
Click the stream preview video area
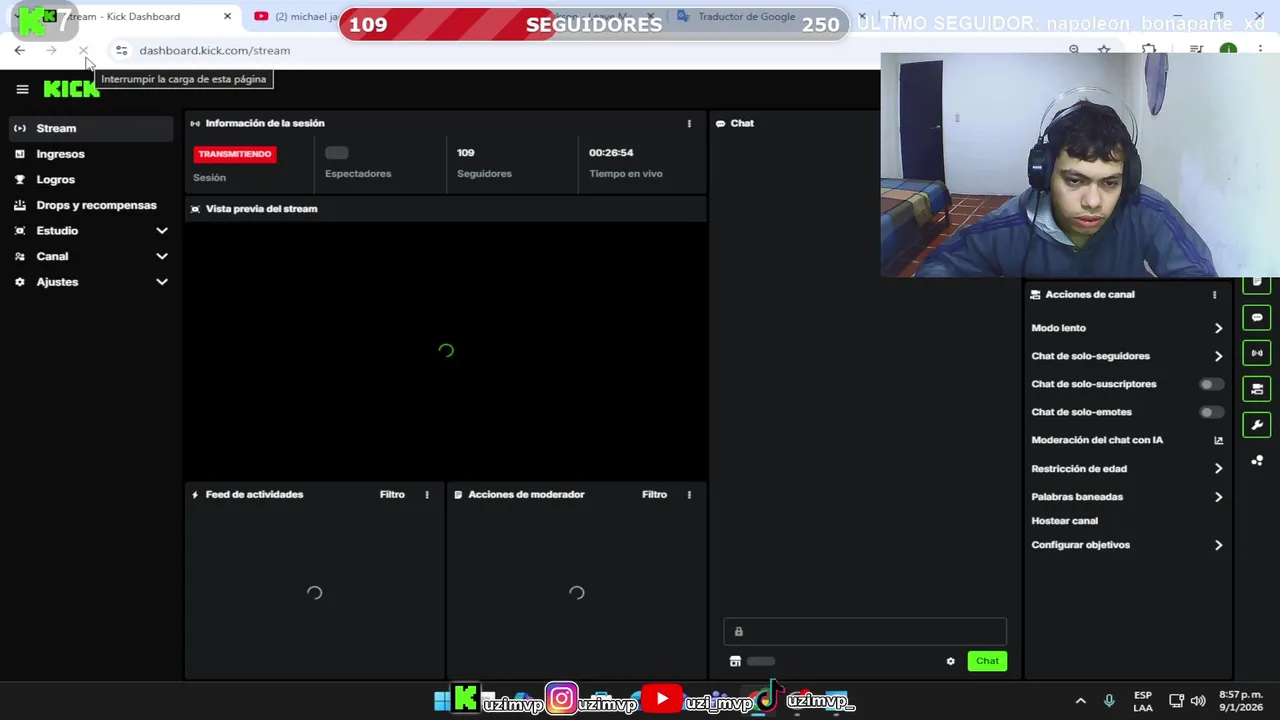tap(446, 350)
